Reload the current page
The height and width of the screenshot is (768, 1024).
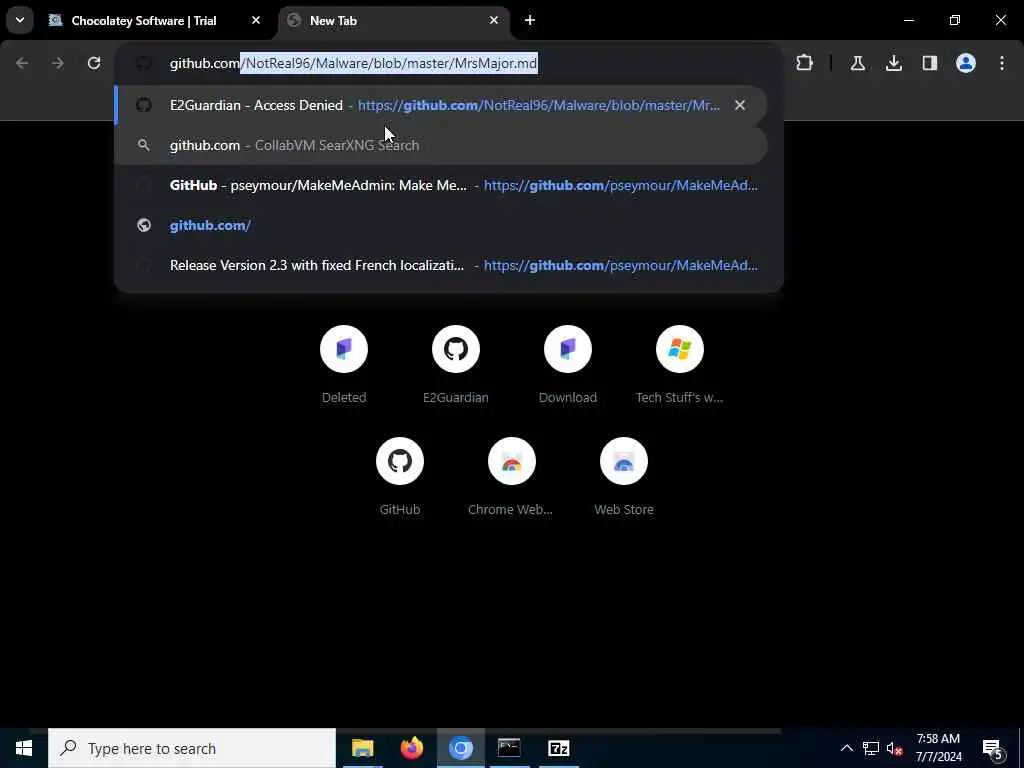click(94, 63)
